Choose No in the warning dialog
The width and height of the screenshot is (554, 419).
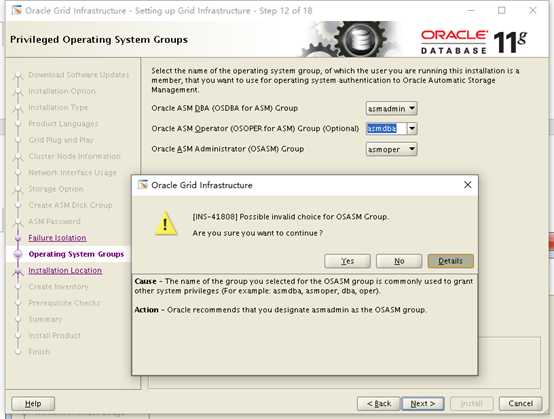click(x=399, y=261)
